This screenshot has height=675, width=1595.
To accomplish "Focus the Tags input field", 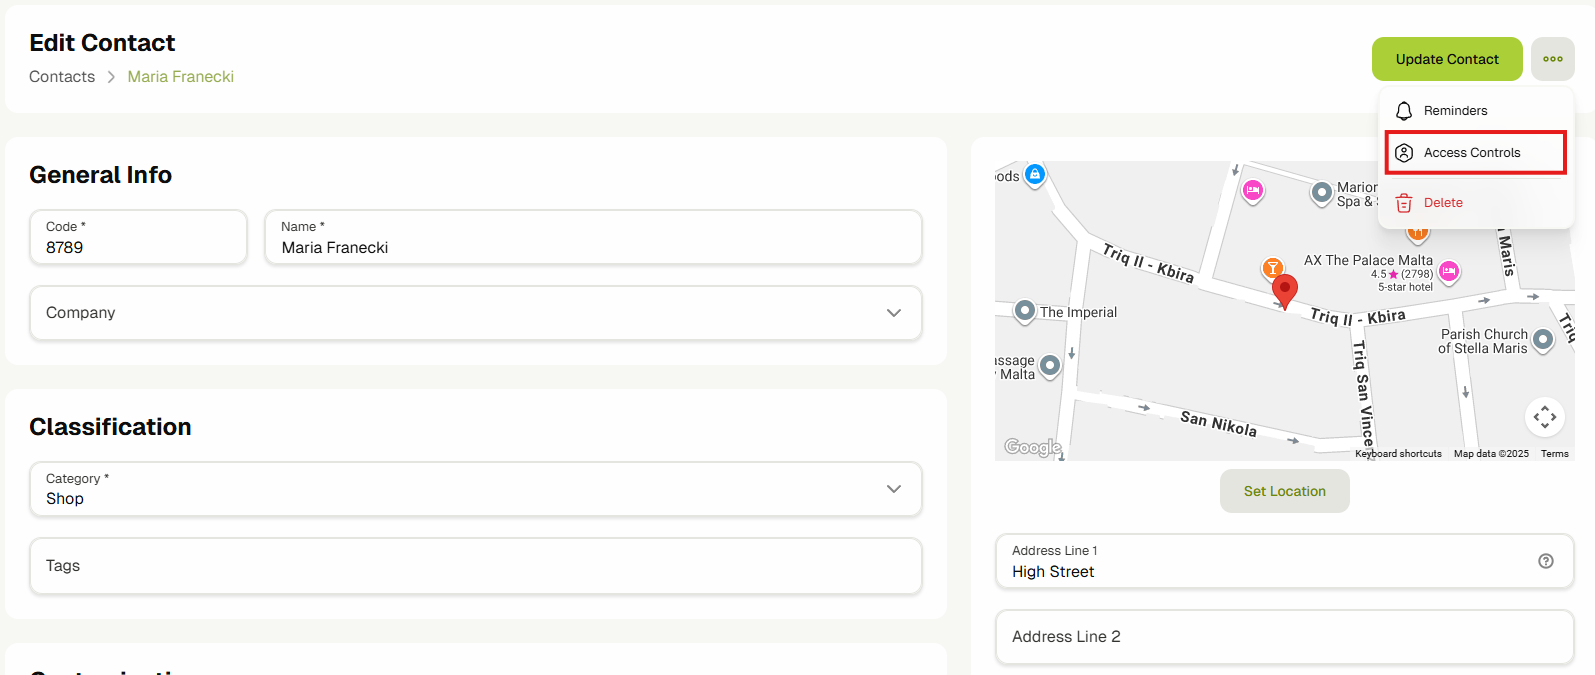I will click(x=475, y=566).
